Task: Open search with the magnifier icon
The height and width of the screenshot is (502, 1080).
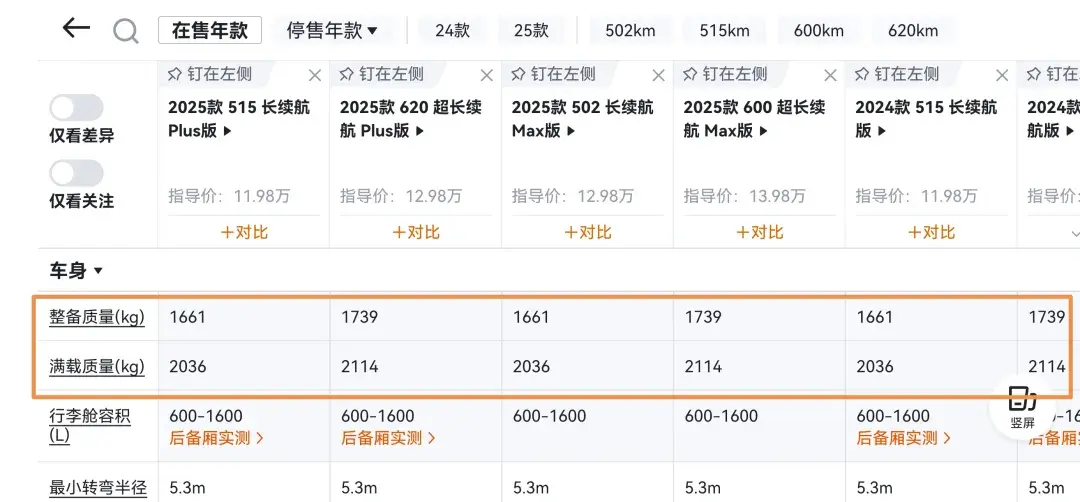Action: pyautogui.click(x=125, y=31)
